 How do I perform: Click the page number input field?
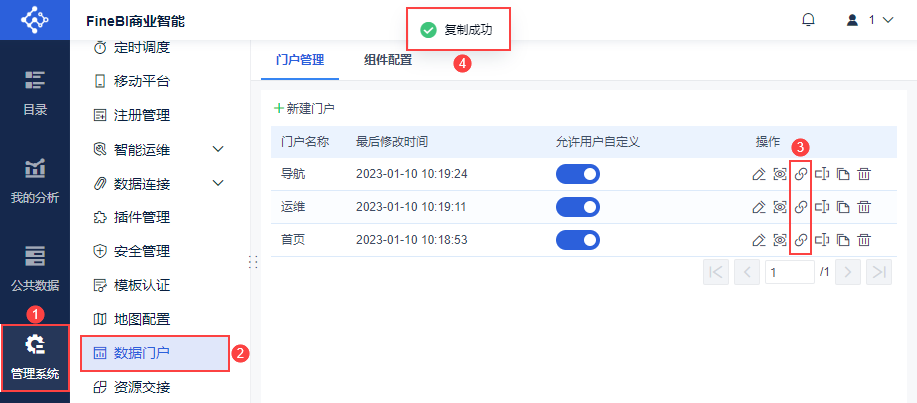pos(790,272)
